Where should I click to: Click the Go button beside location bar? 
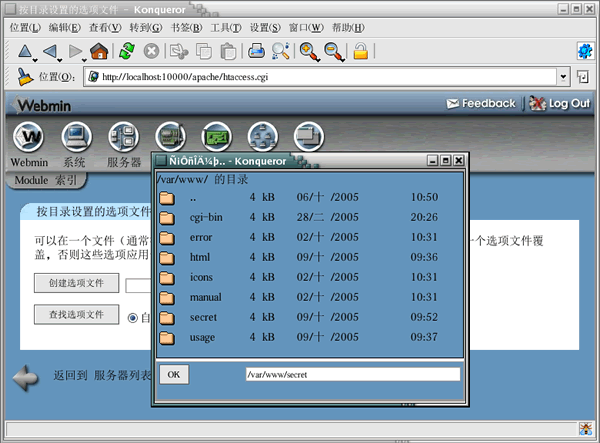click(x=583, y=77)
